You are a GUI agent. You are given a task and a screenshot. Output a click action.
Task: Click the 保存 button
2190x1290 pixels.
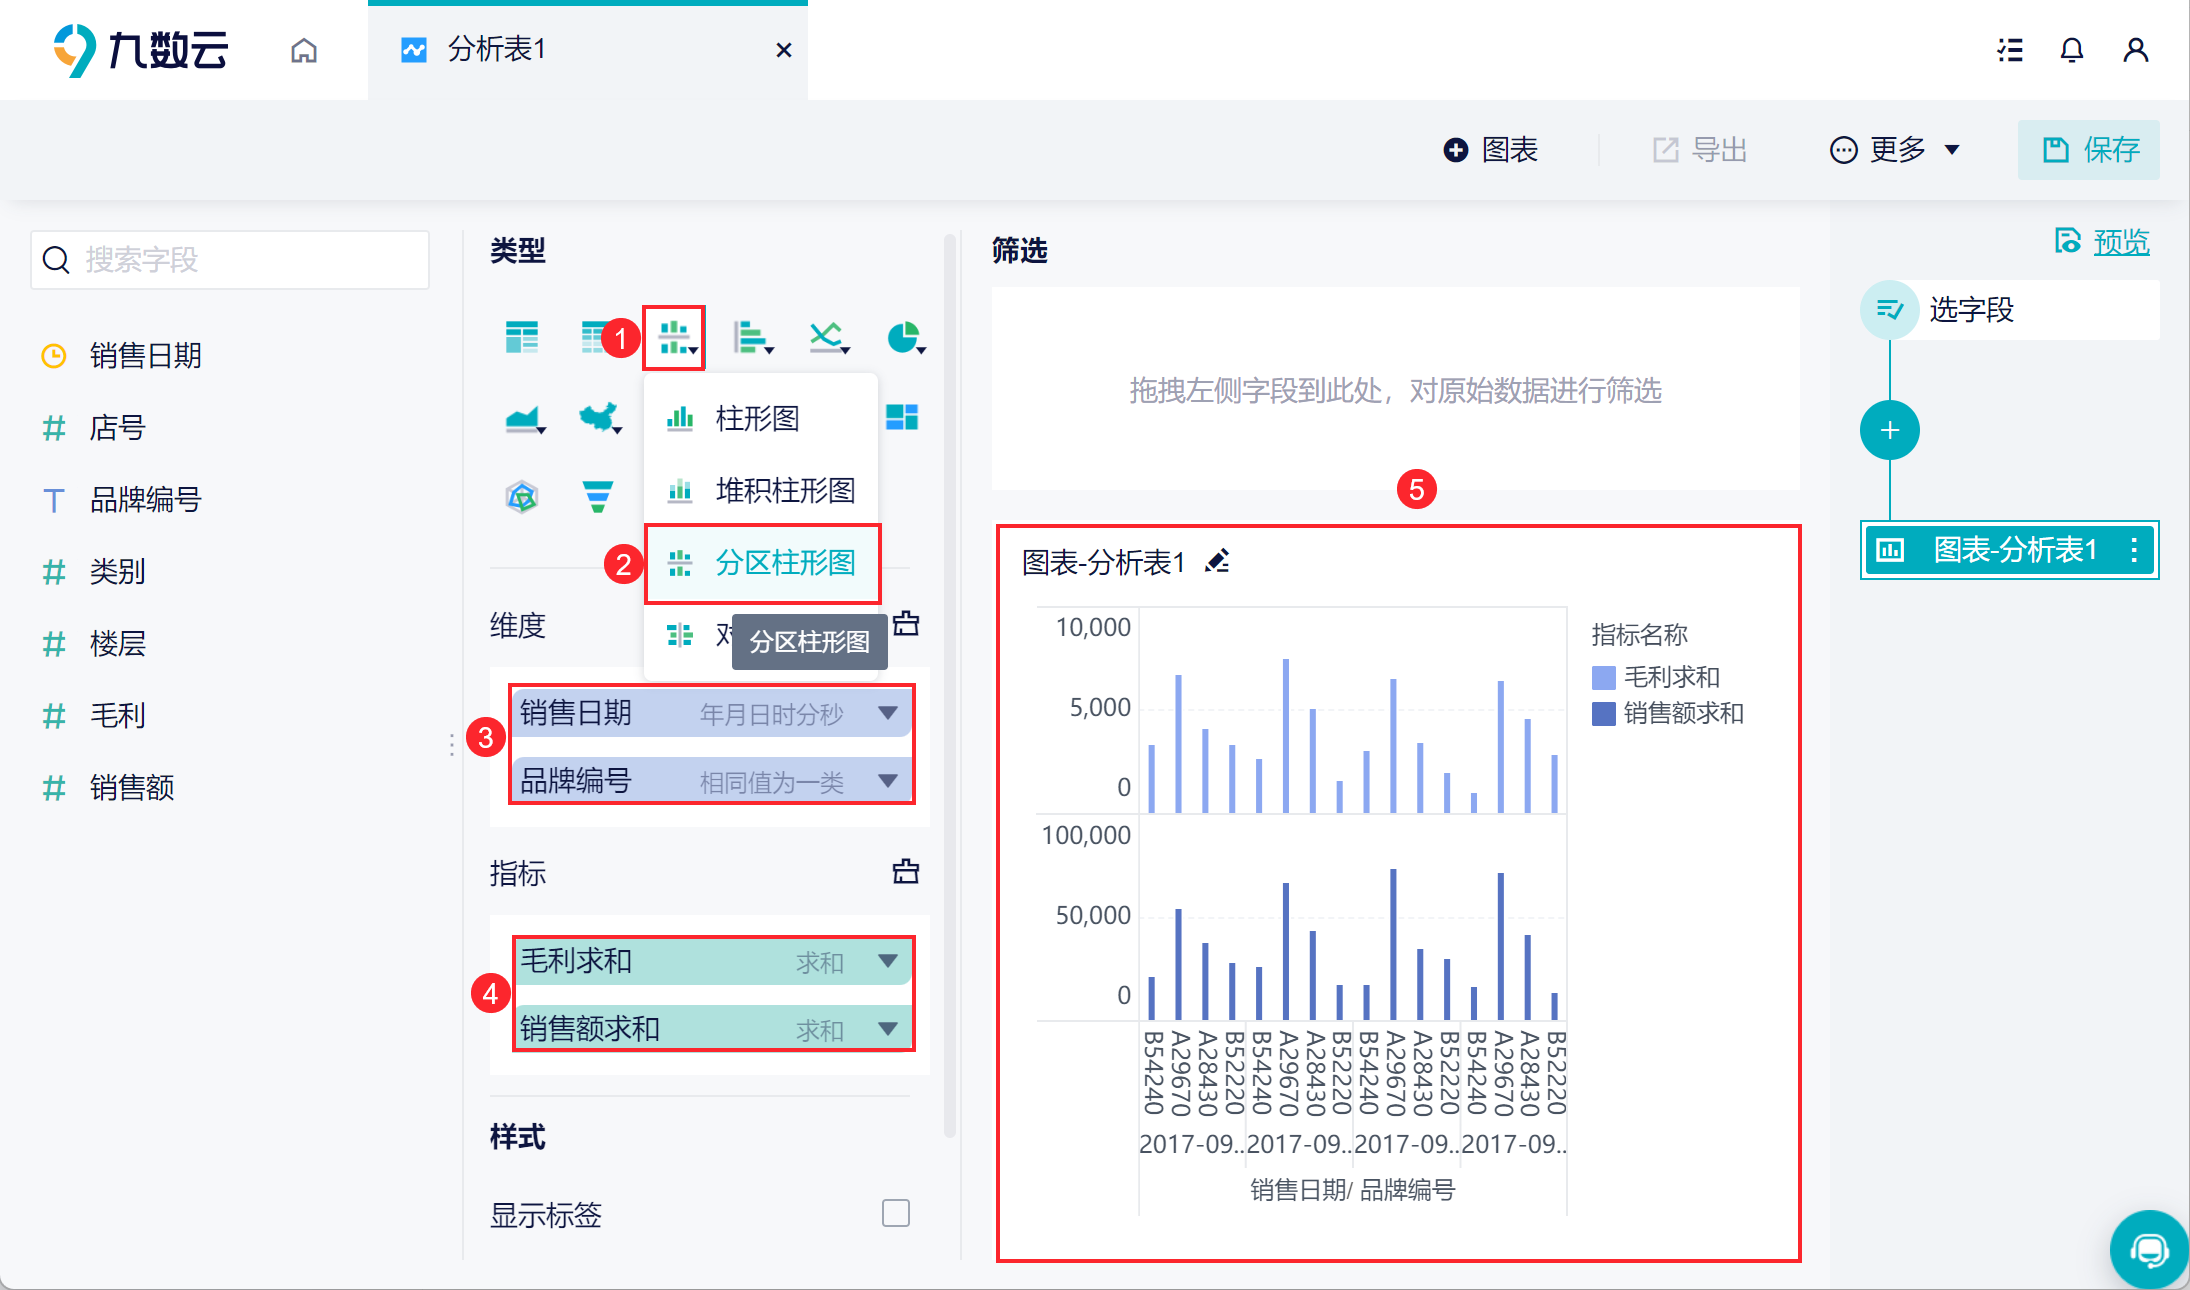[2088, 150]
